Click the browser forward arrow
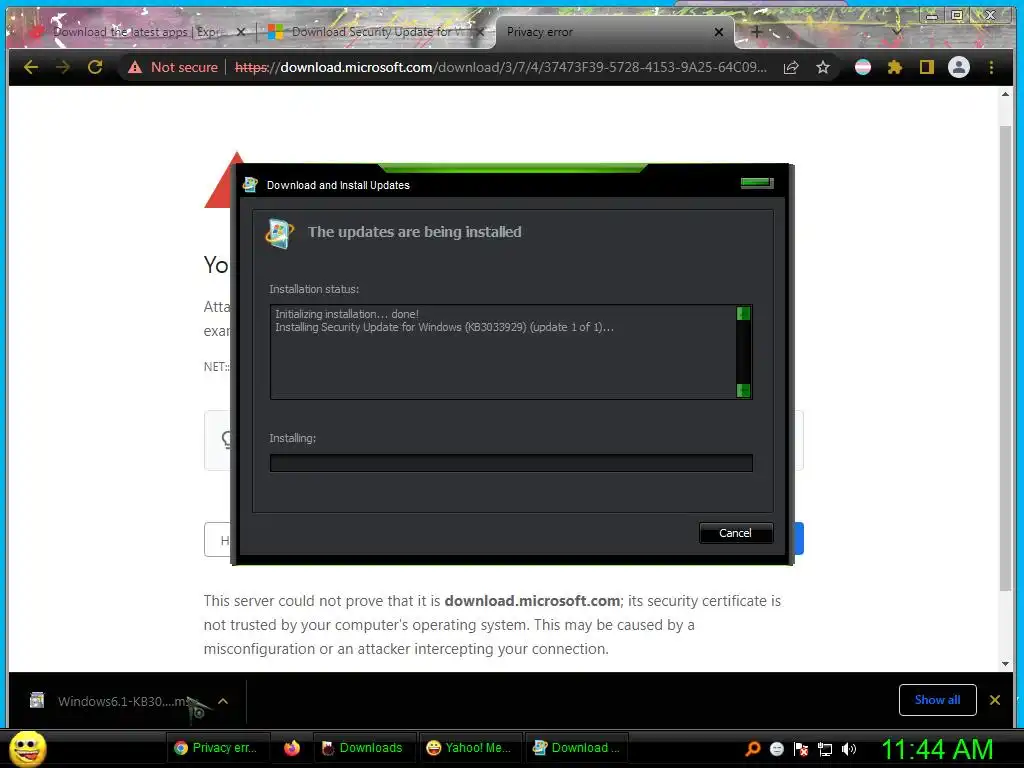The height and width of the screenshot is (768, 1024). (x=63, y=67)
